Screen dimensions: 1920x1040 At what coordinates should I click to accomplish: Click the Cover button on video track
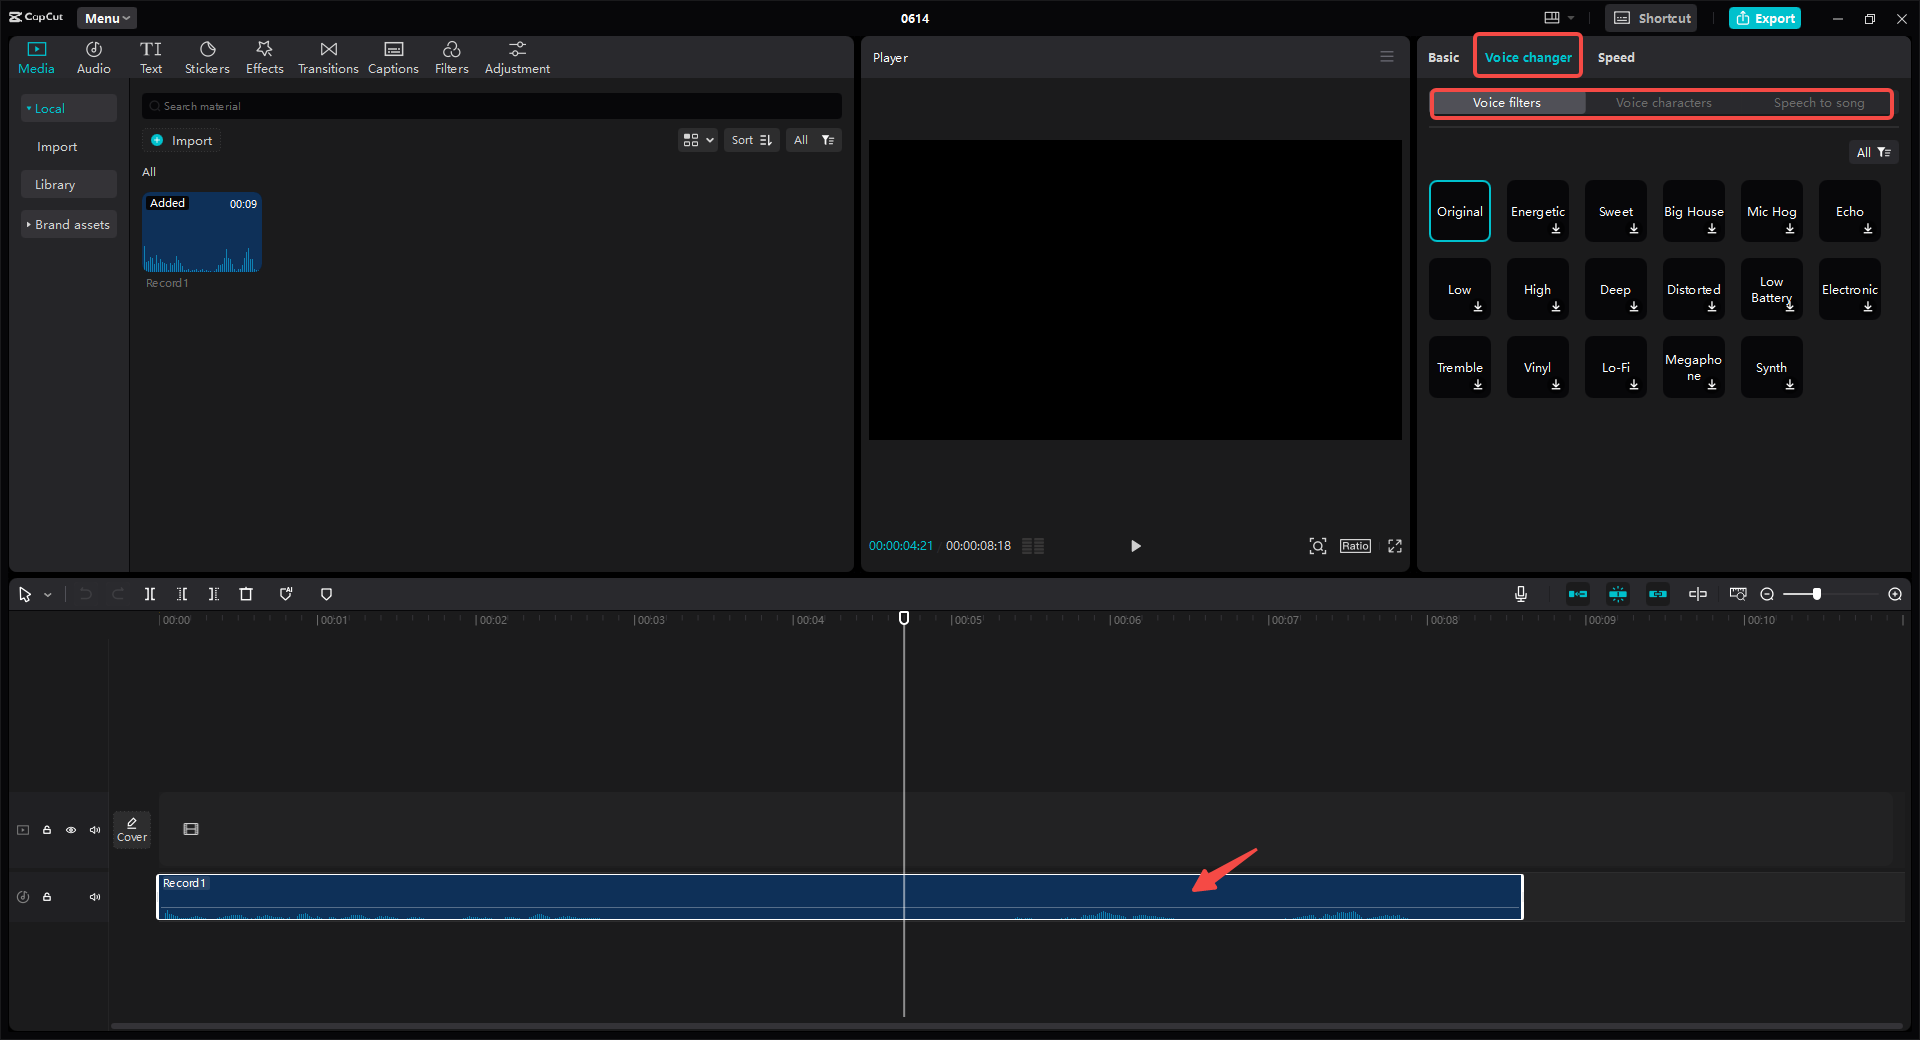(x=132, y=829)
